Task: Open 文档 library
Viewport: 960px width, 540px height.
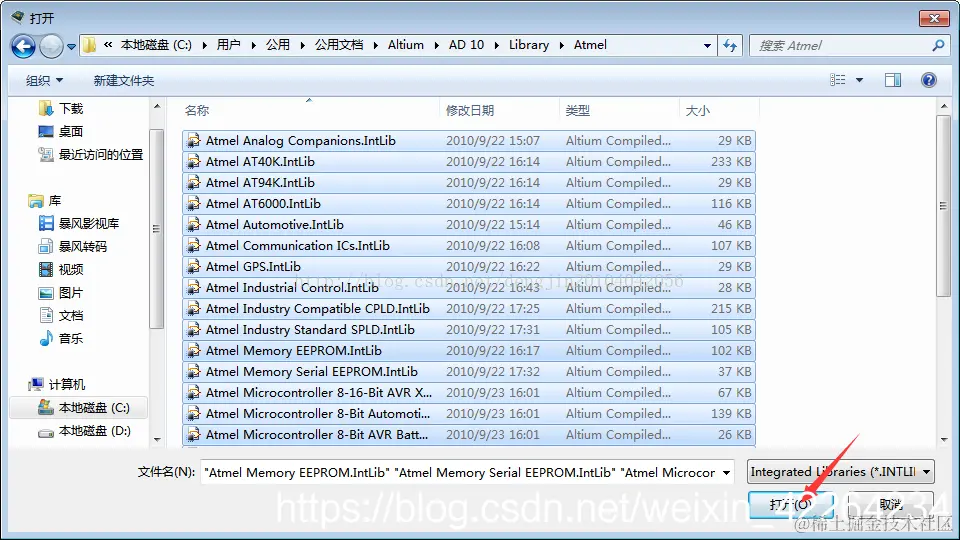Action: click(61, 315)
